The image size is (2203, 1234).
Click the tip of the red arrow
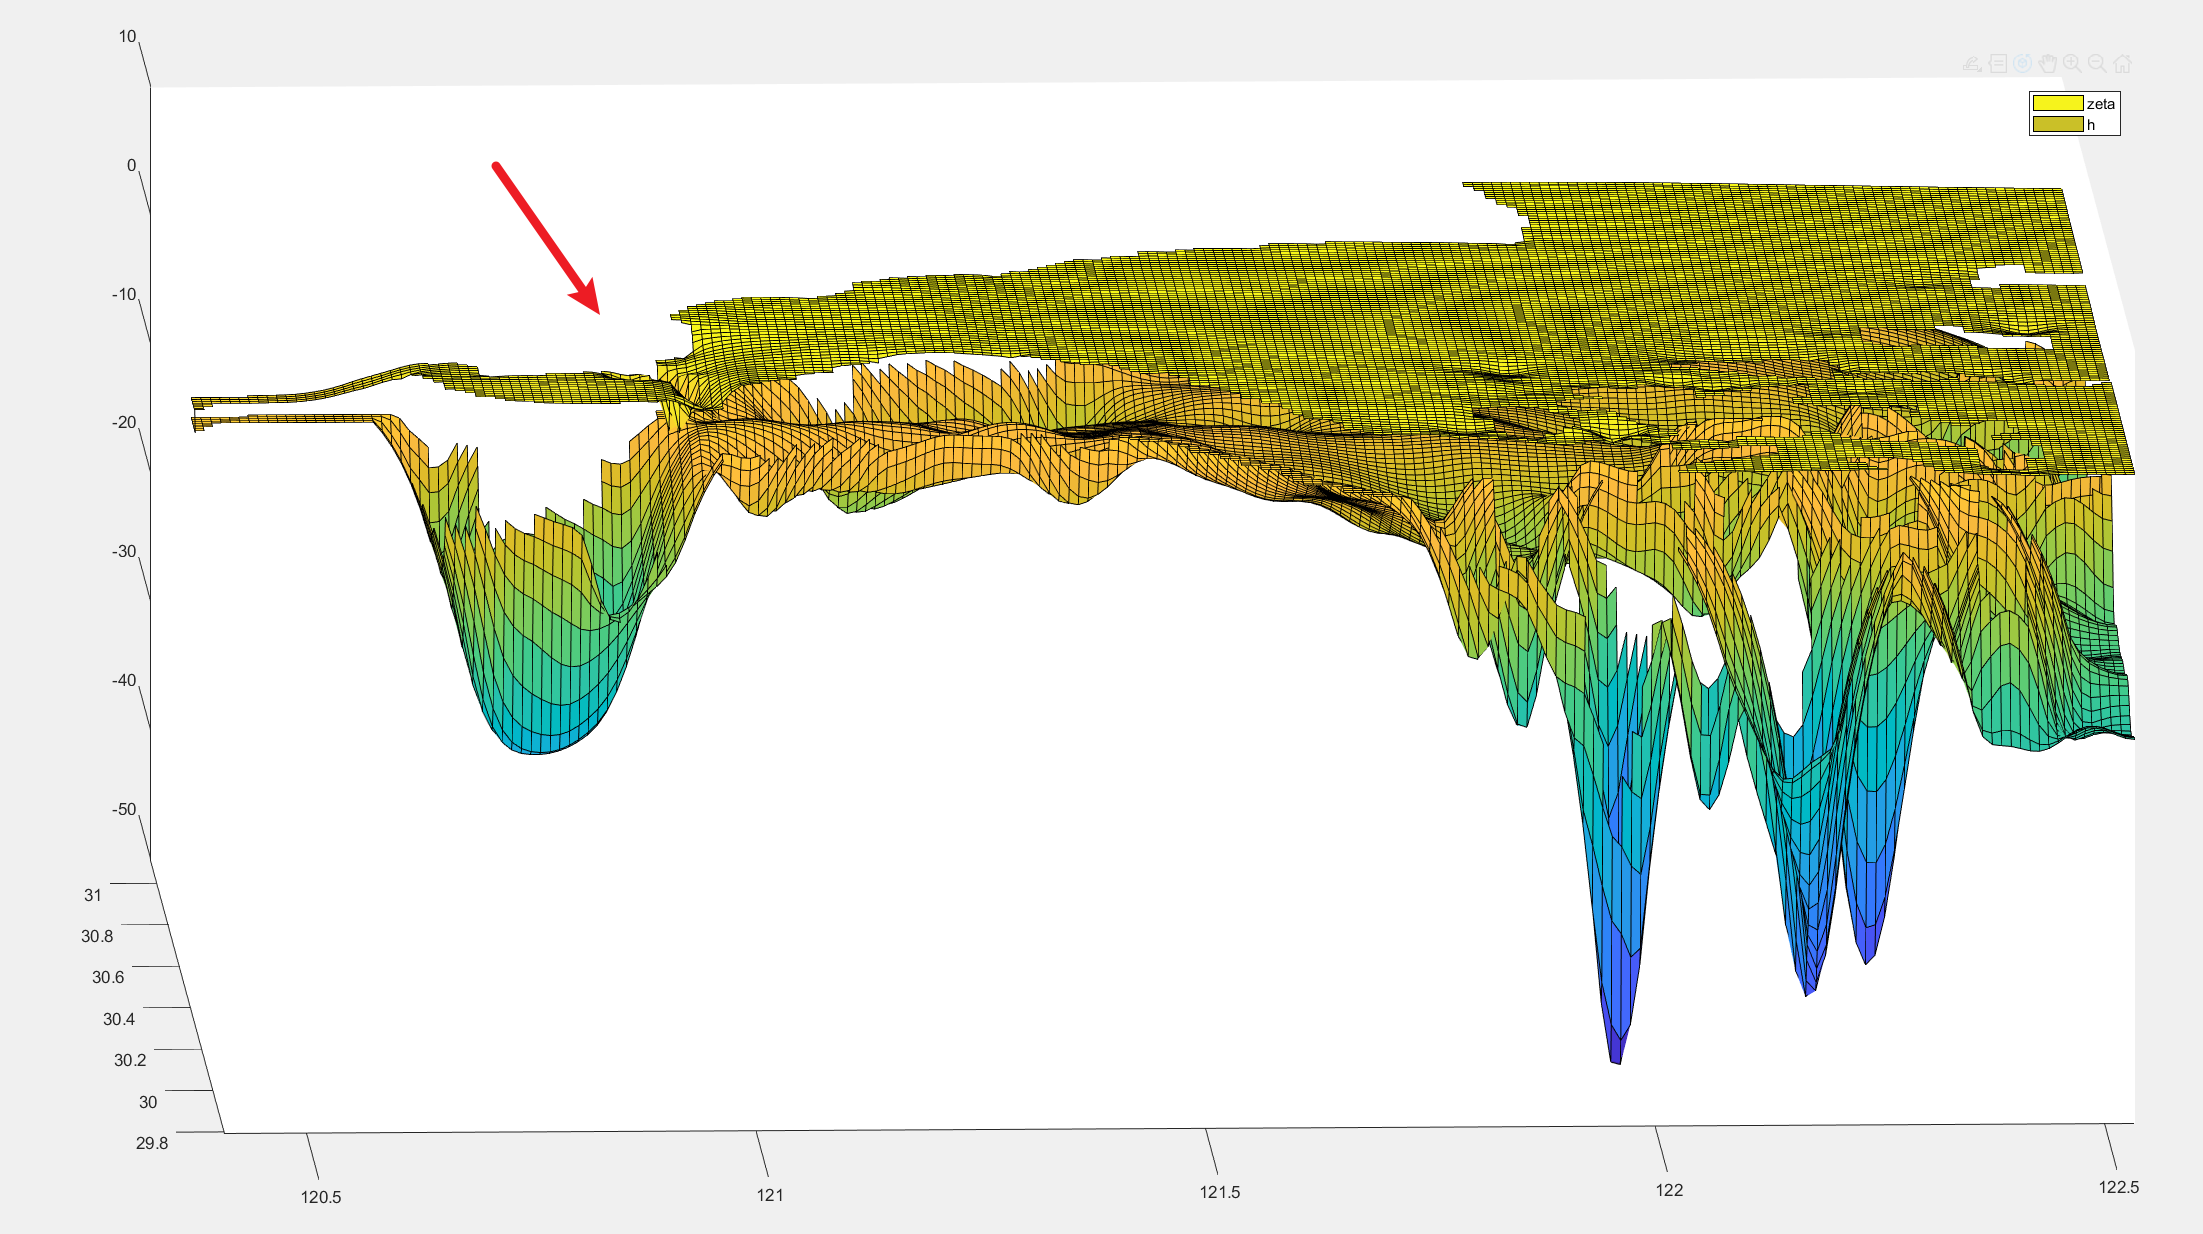(598, 311)
